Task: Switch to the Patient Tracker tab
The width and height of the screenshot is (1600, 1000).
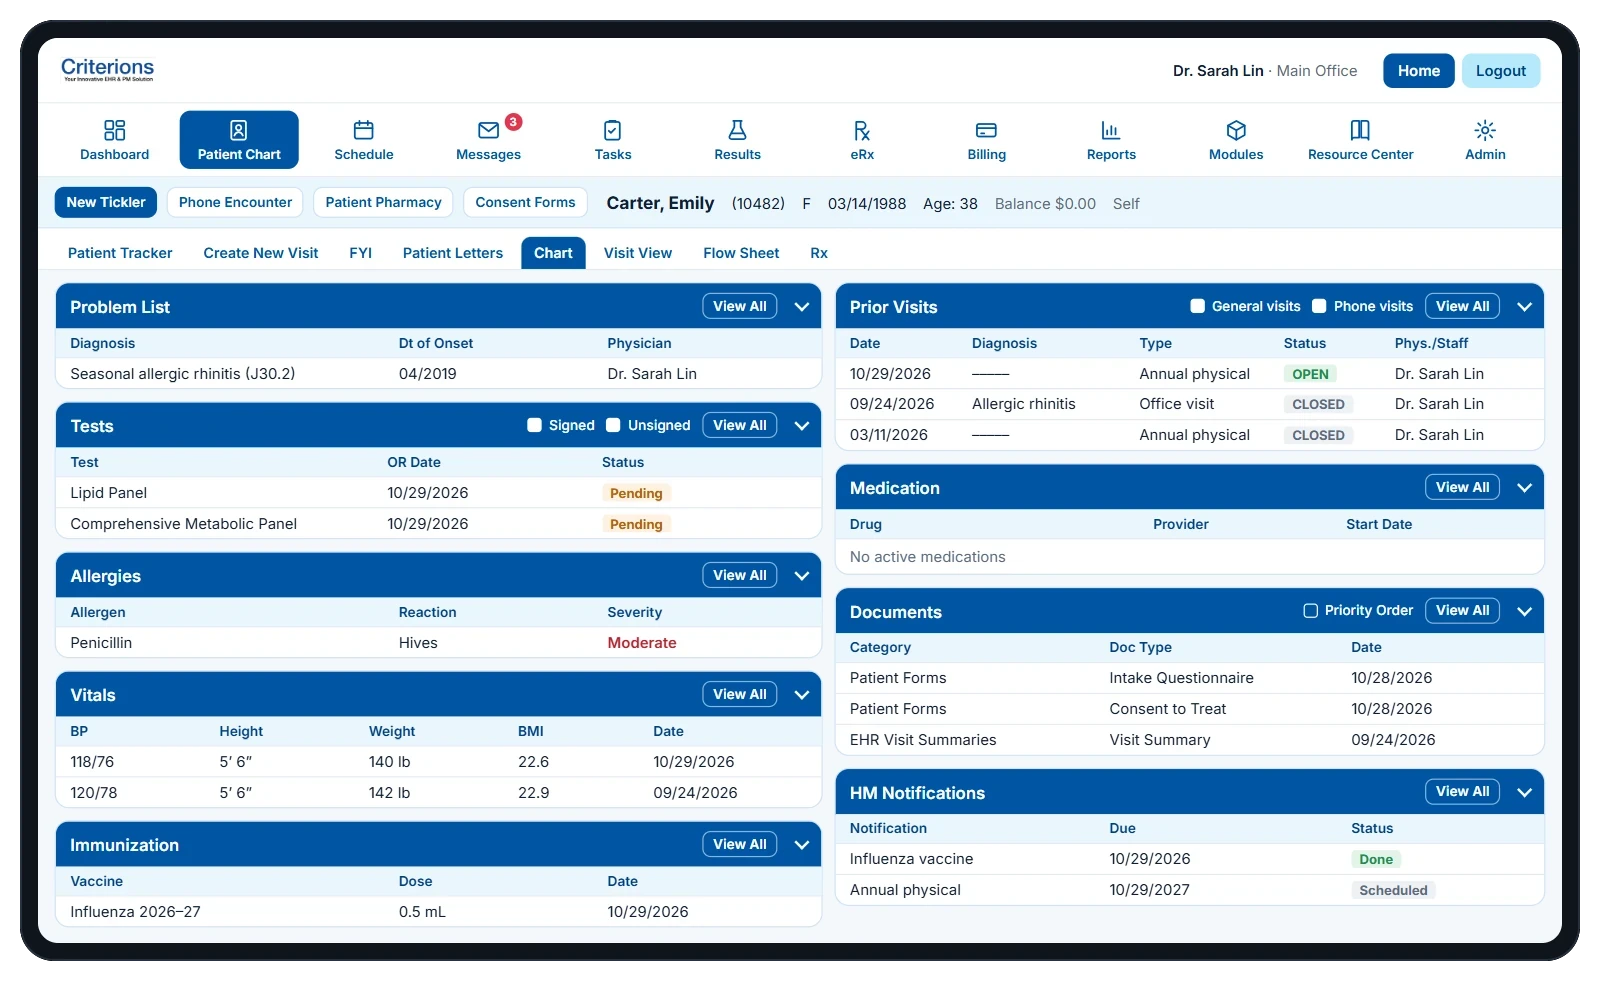Action: click(x=120, y=253)
